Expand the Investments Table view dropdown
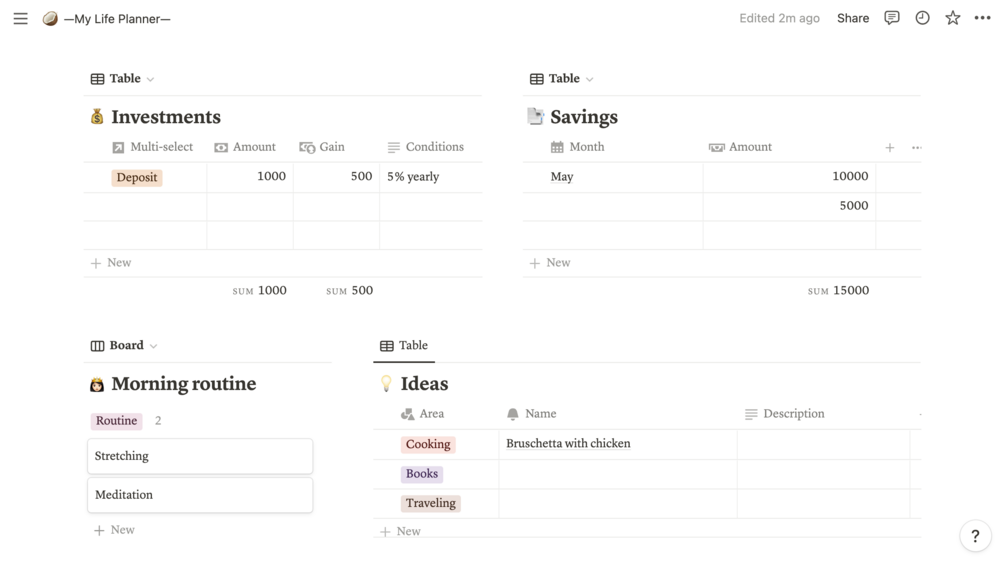 (124, 78)
